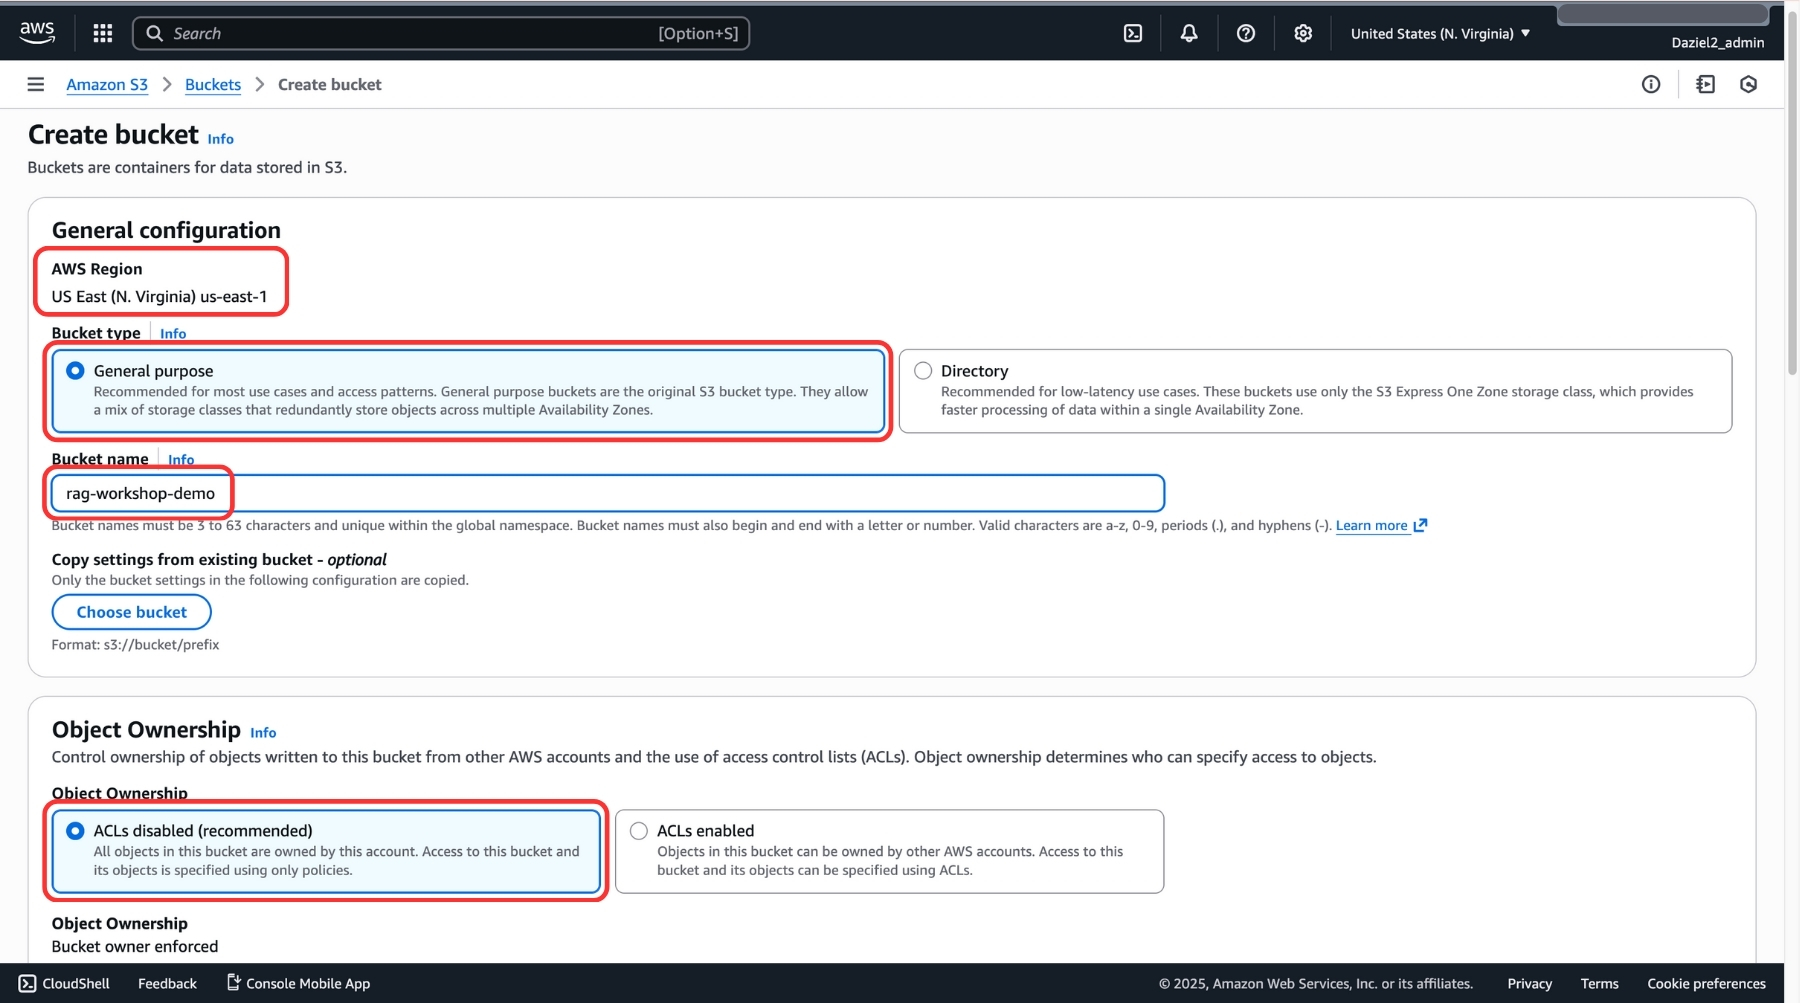The width and height of the screenshot is (1800, 1003).
Task: Launch CloudShell from the top navigation bar
Action: (x=1133, y=32)
